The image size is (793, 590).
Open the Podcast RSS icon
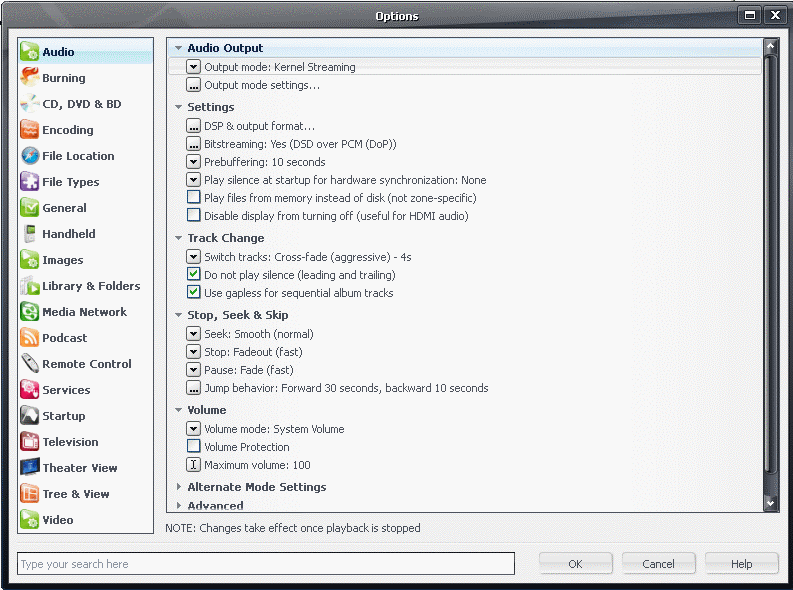(29, 338)
